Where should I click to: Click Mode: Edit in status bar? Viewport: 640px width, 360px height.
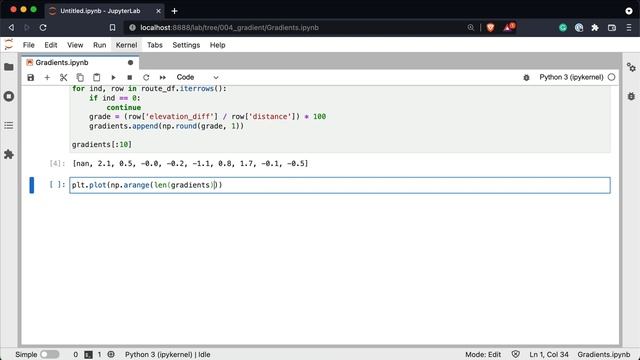click(x=483, y=354)
